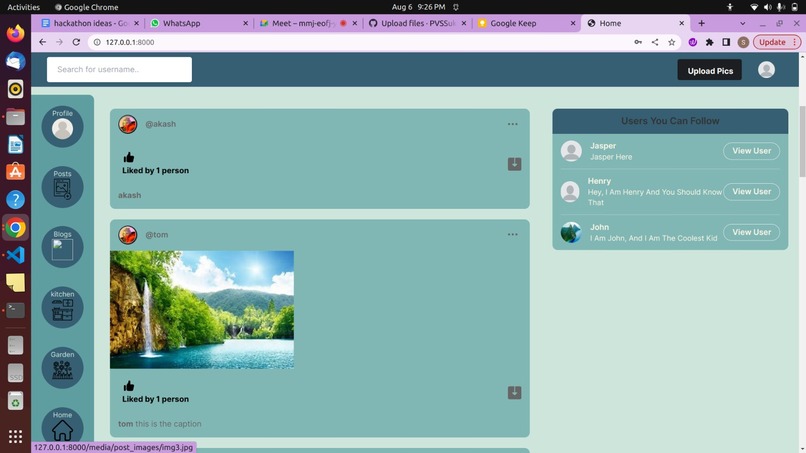
Task: Click the @tom post avatar
Action: (127, 234)
